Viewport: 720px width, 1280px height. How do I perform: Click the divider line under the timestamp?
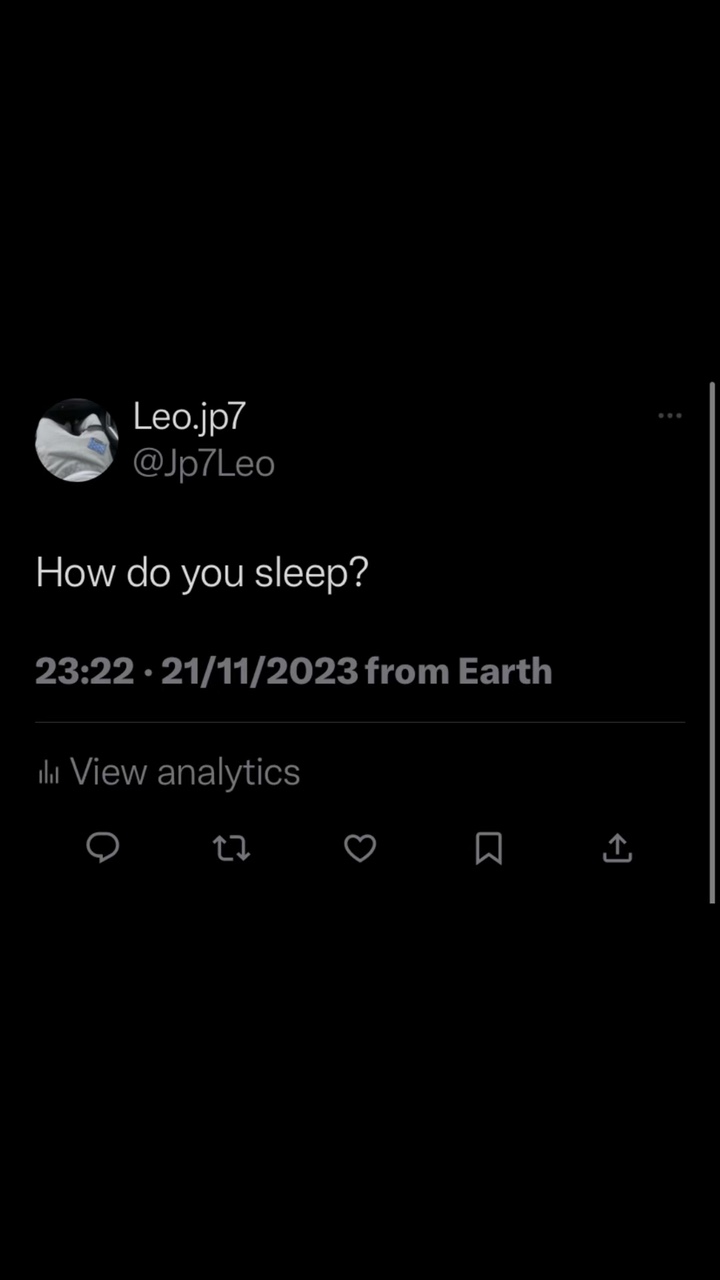click(x=360, y=722)
